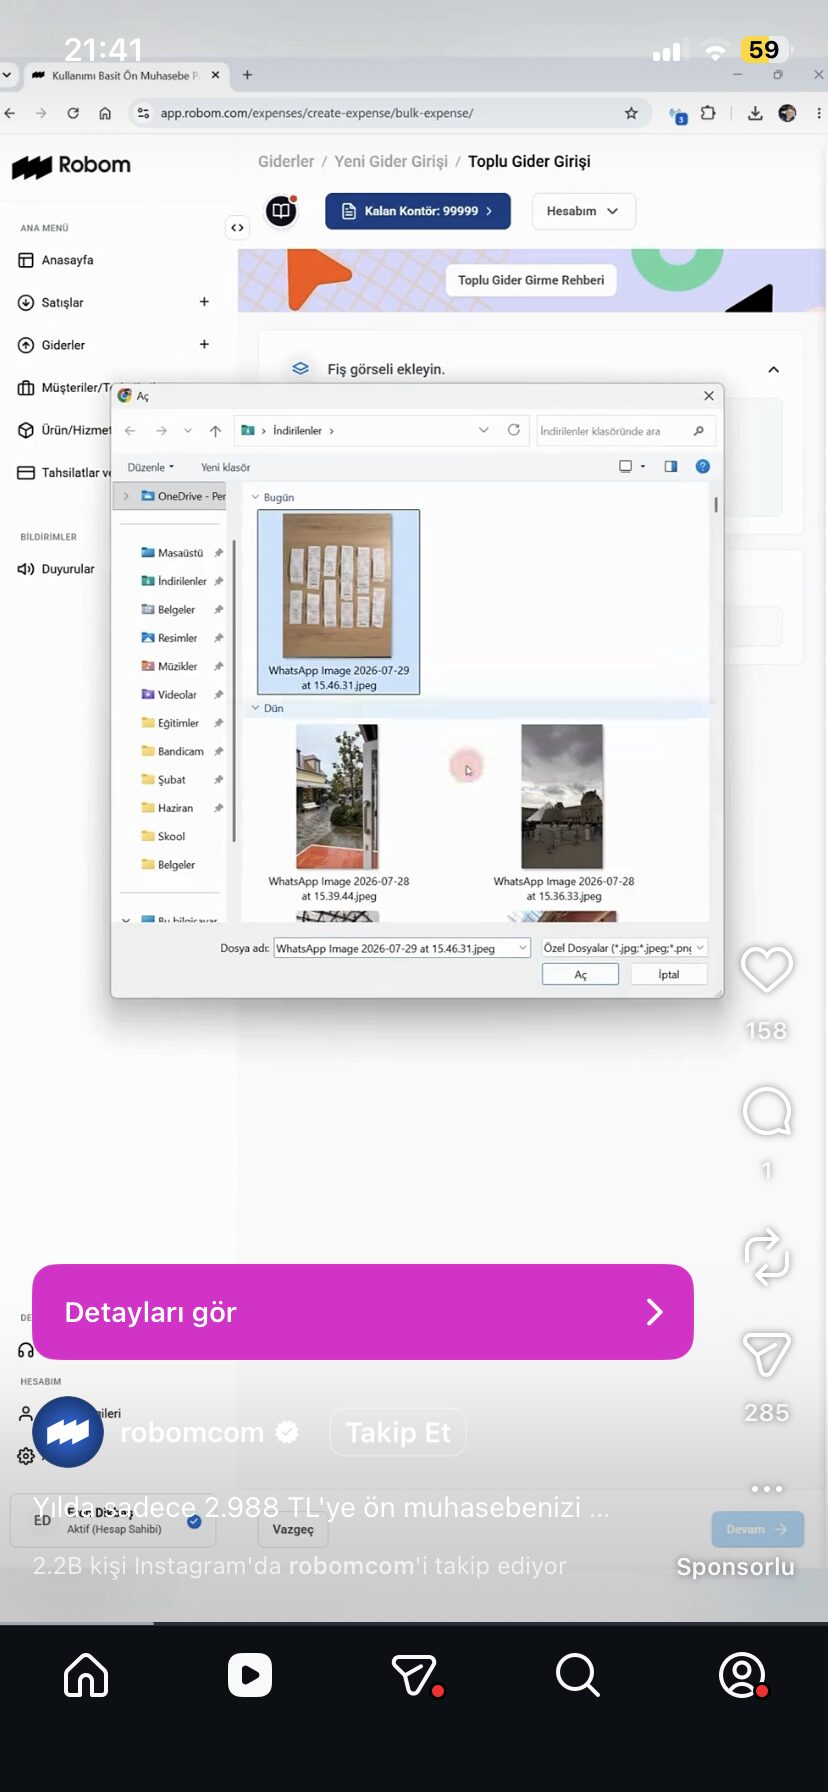Open Kalan Kontör 99999 button
The width and height of the screenshot is (828, 1792).
coord(418,211)
